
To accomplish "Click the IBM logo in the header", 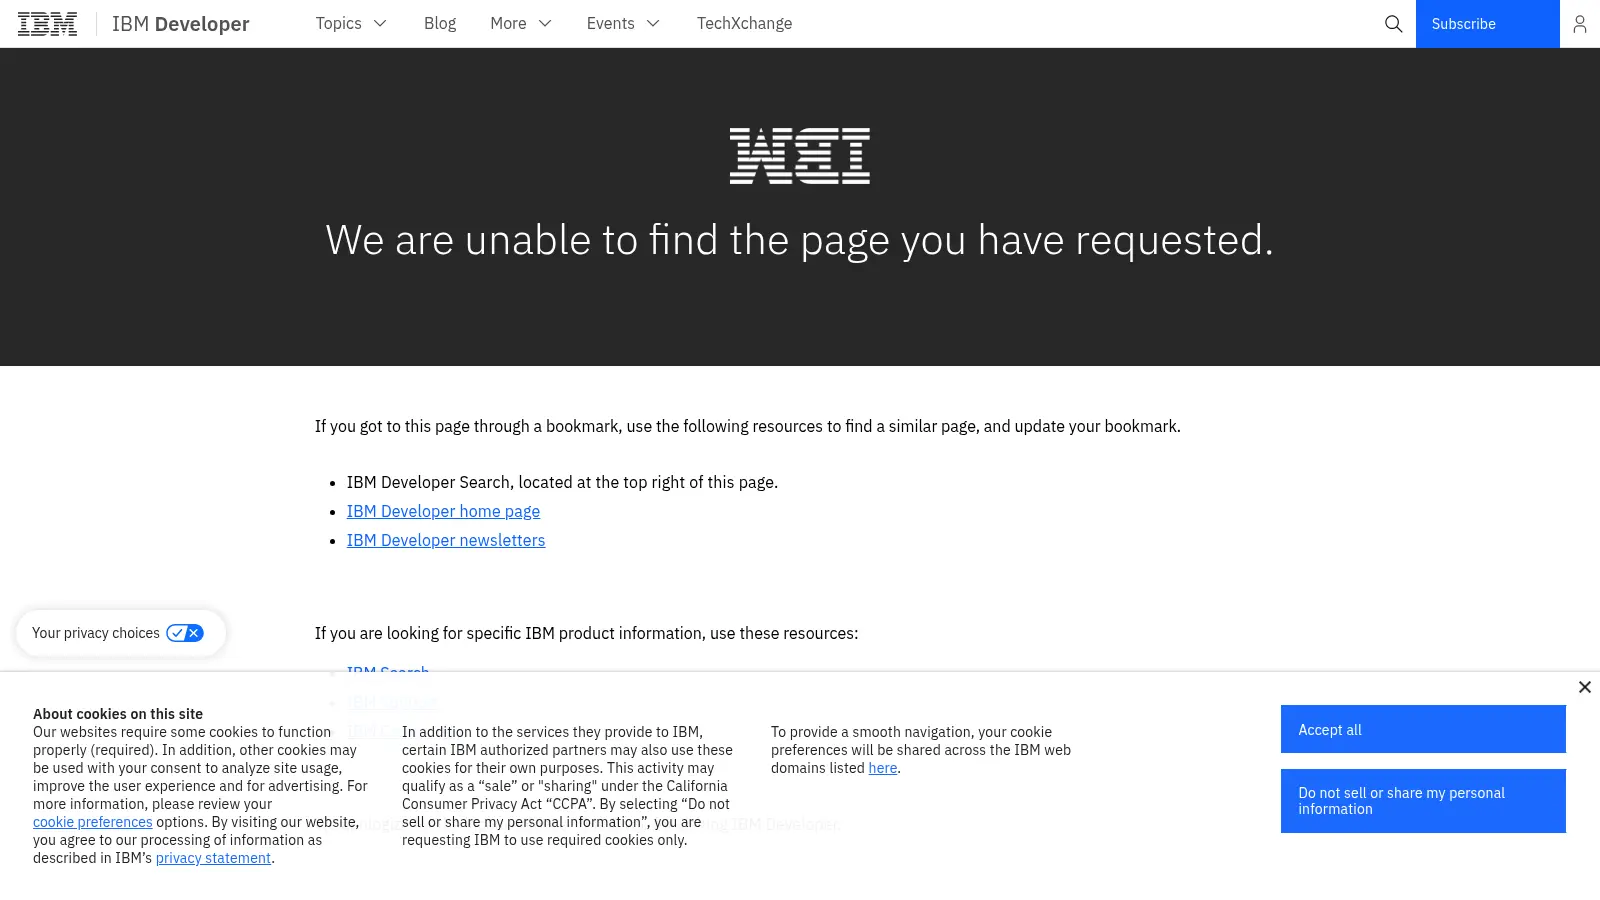I will (47, 24).
